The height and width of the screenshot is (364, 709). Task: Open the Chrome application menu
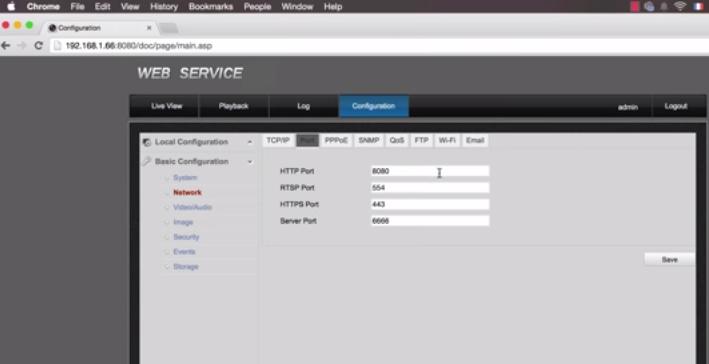coord(43,7)
